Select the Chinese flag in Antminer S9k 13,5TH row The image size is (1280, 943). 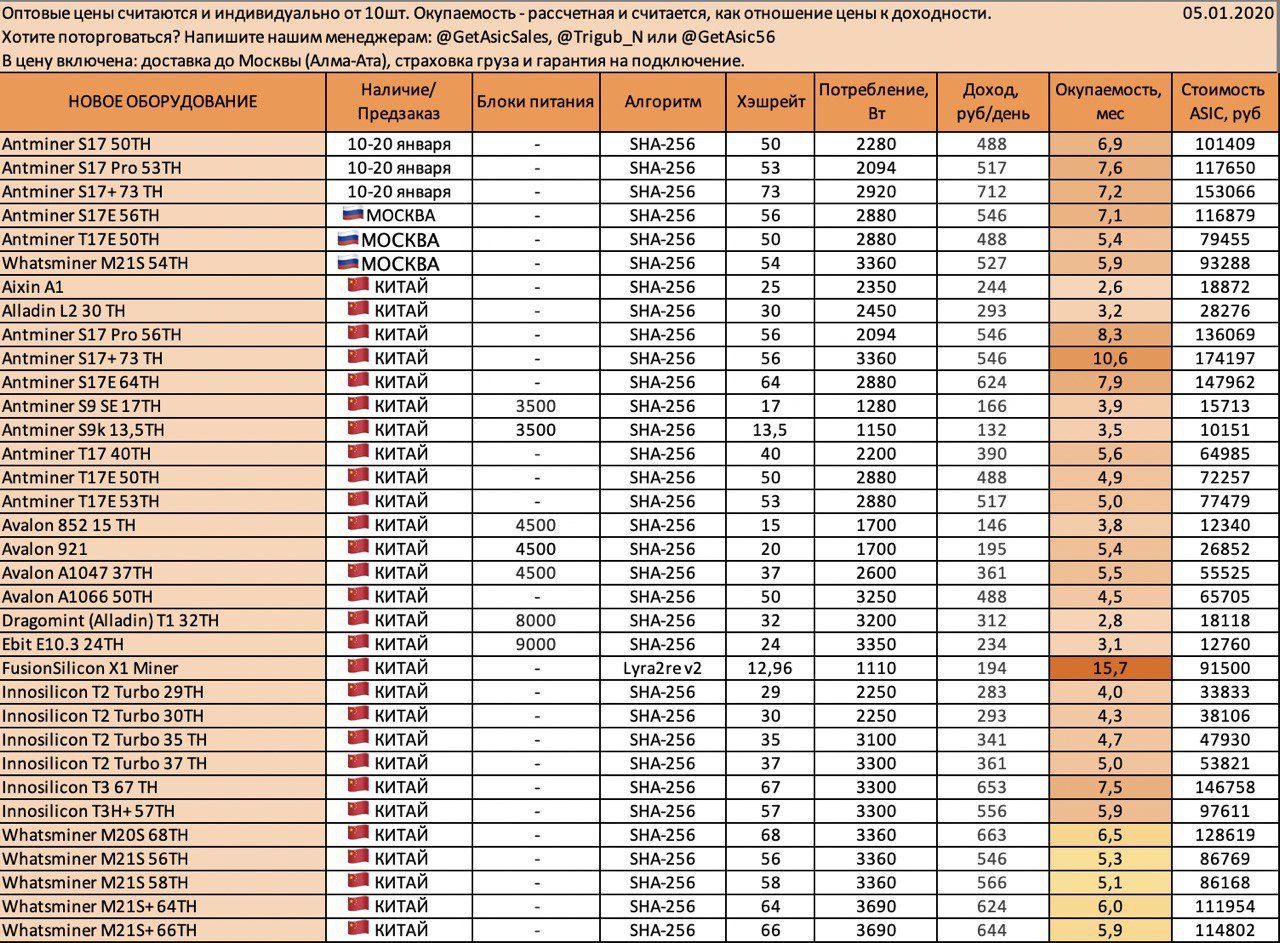pyautogui.click(x=359, y=429)
